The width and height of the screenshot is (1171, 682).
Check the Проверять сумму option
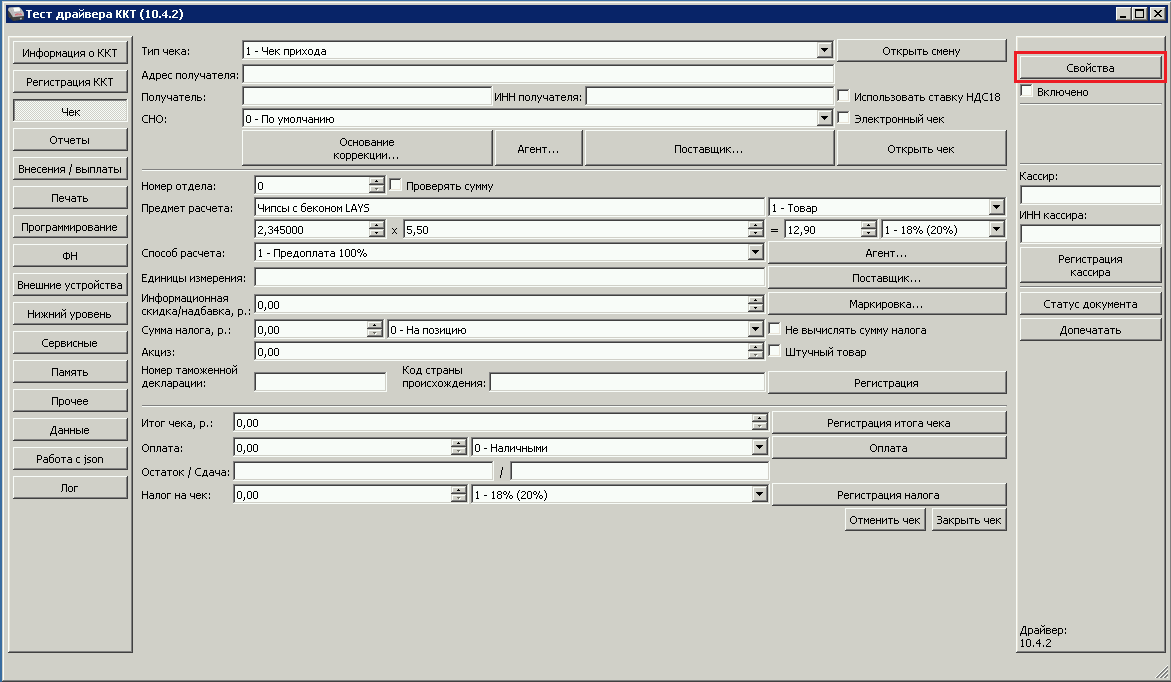(x=396, y=186)
